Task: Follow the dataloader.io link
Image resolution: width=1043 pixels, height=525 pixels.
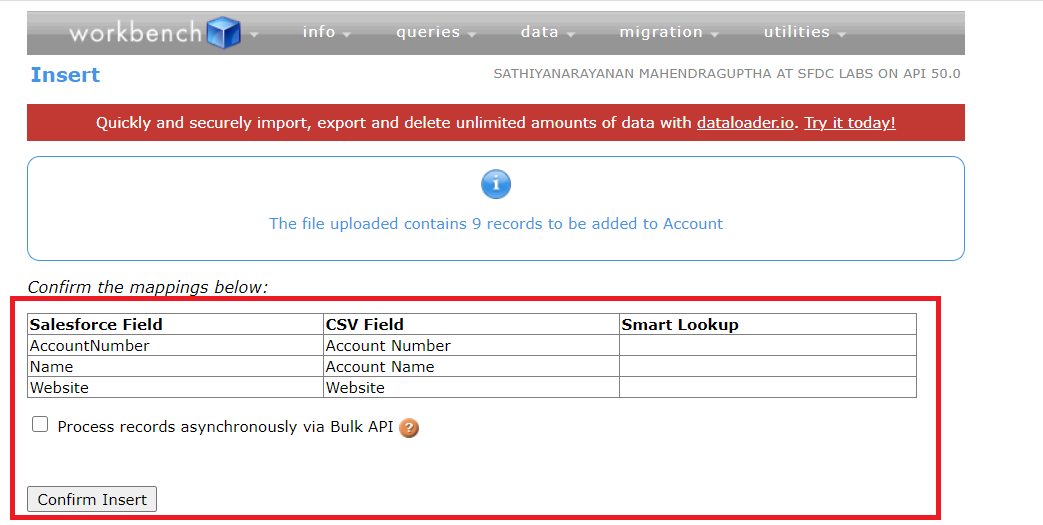Action: [745, 123]
